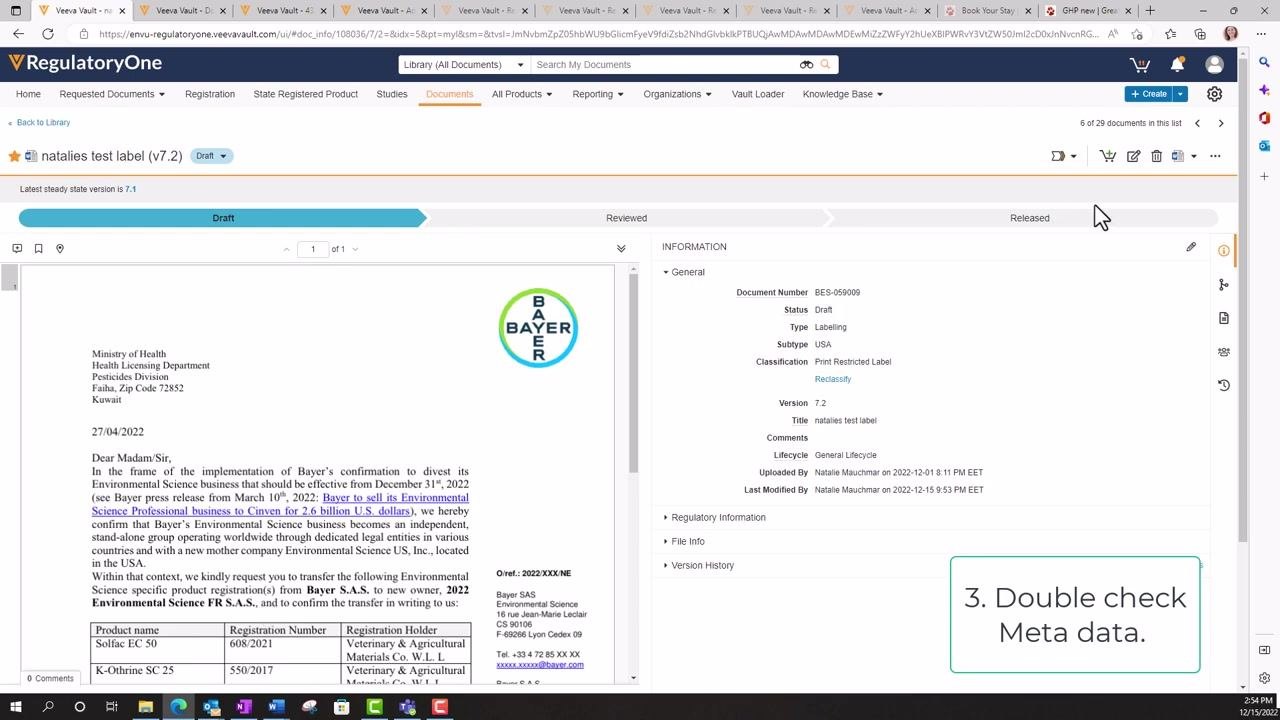This screenshot has width=1280, height=720.
Task: Open Library (All Documents) search scope dropdown
Action: point(464,65)
